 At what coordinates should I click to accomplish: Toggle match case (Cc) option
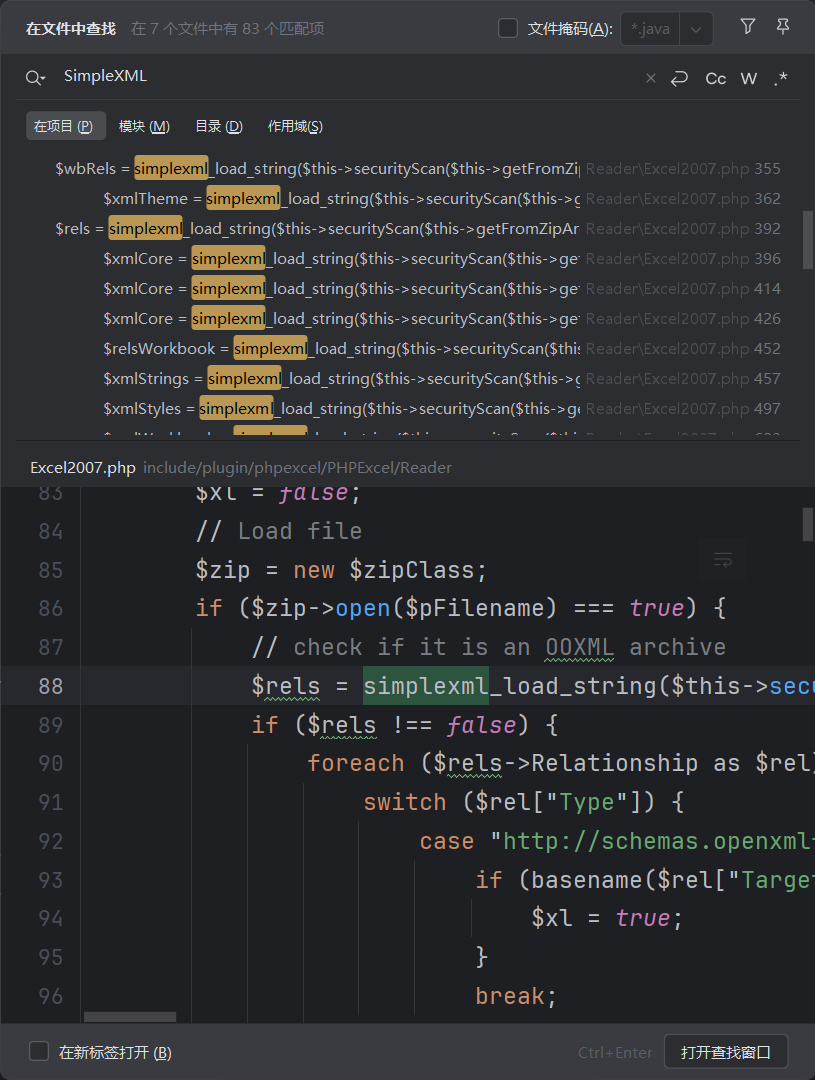point(716,79)
